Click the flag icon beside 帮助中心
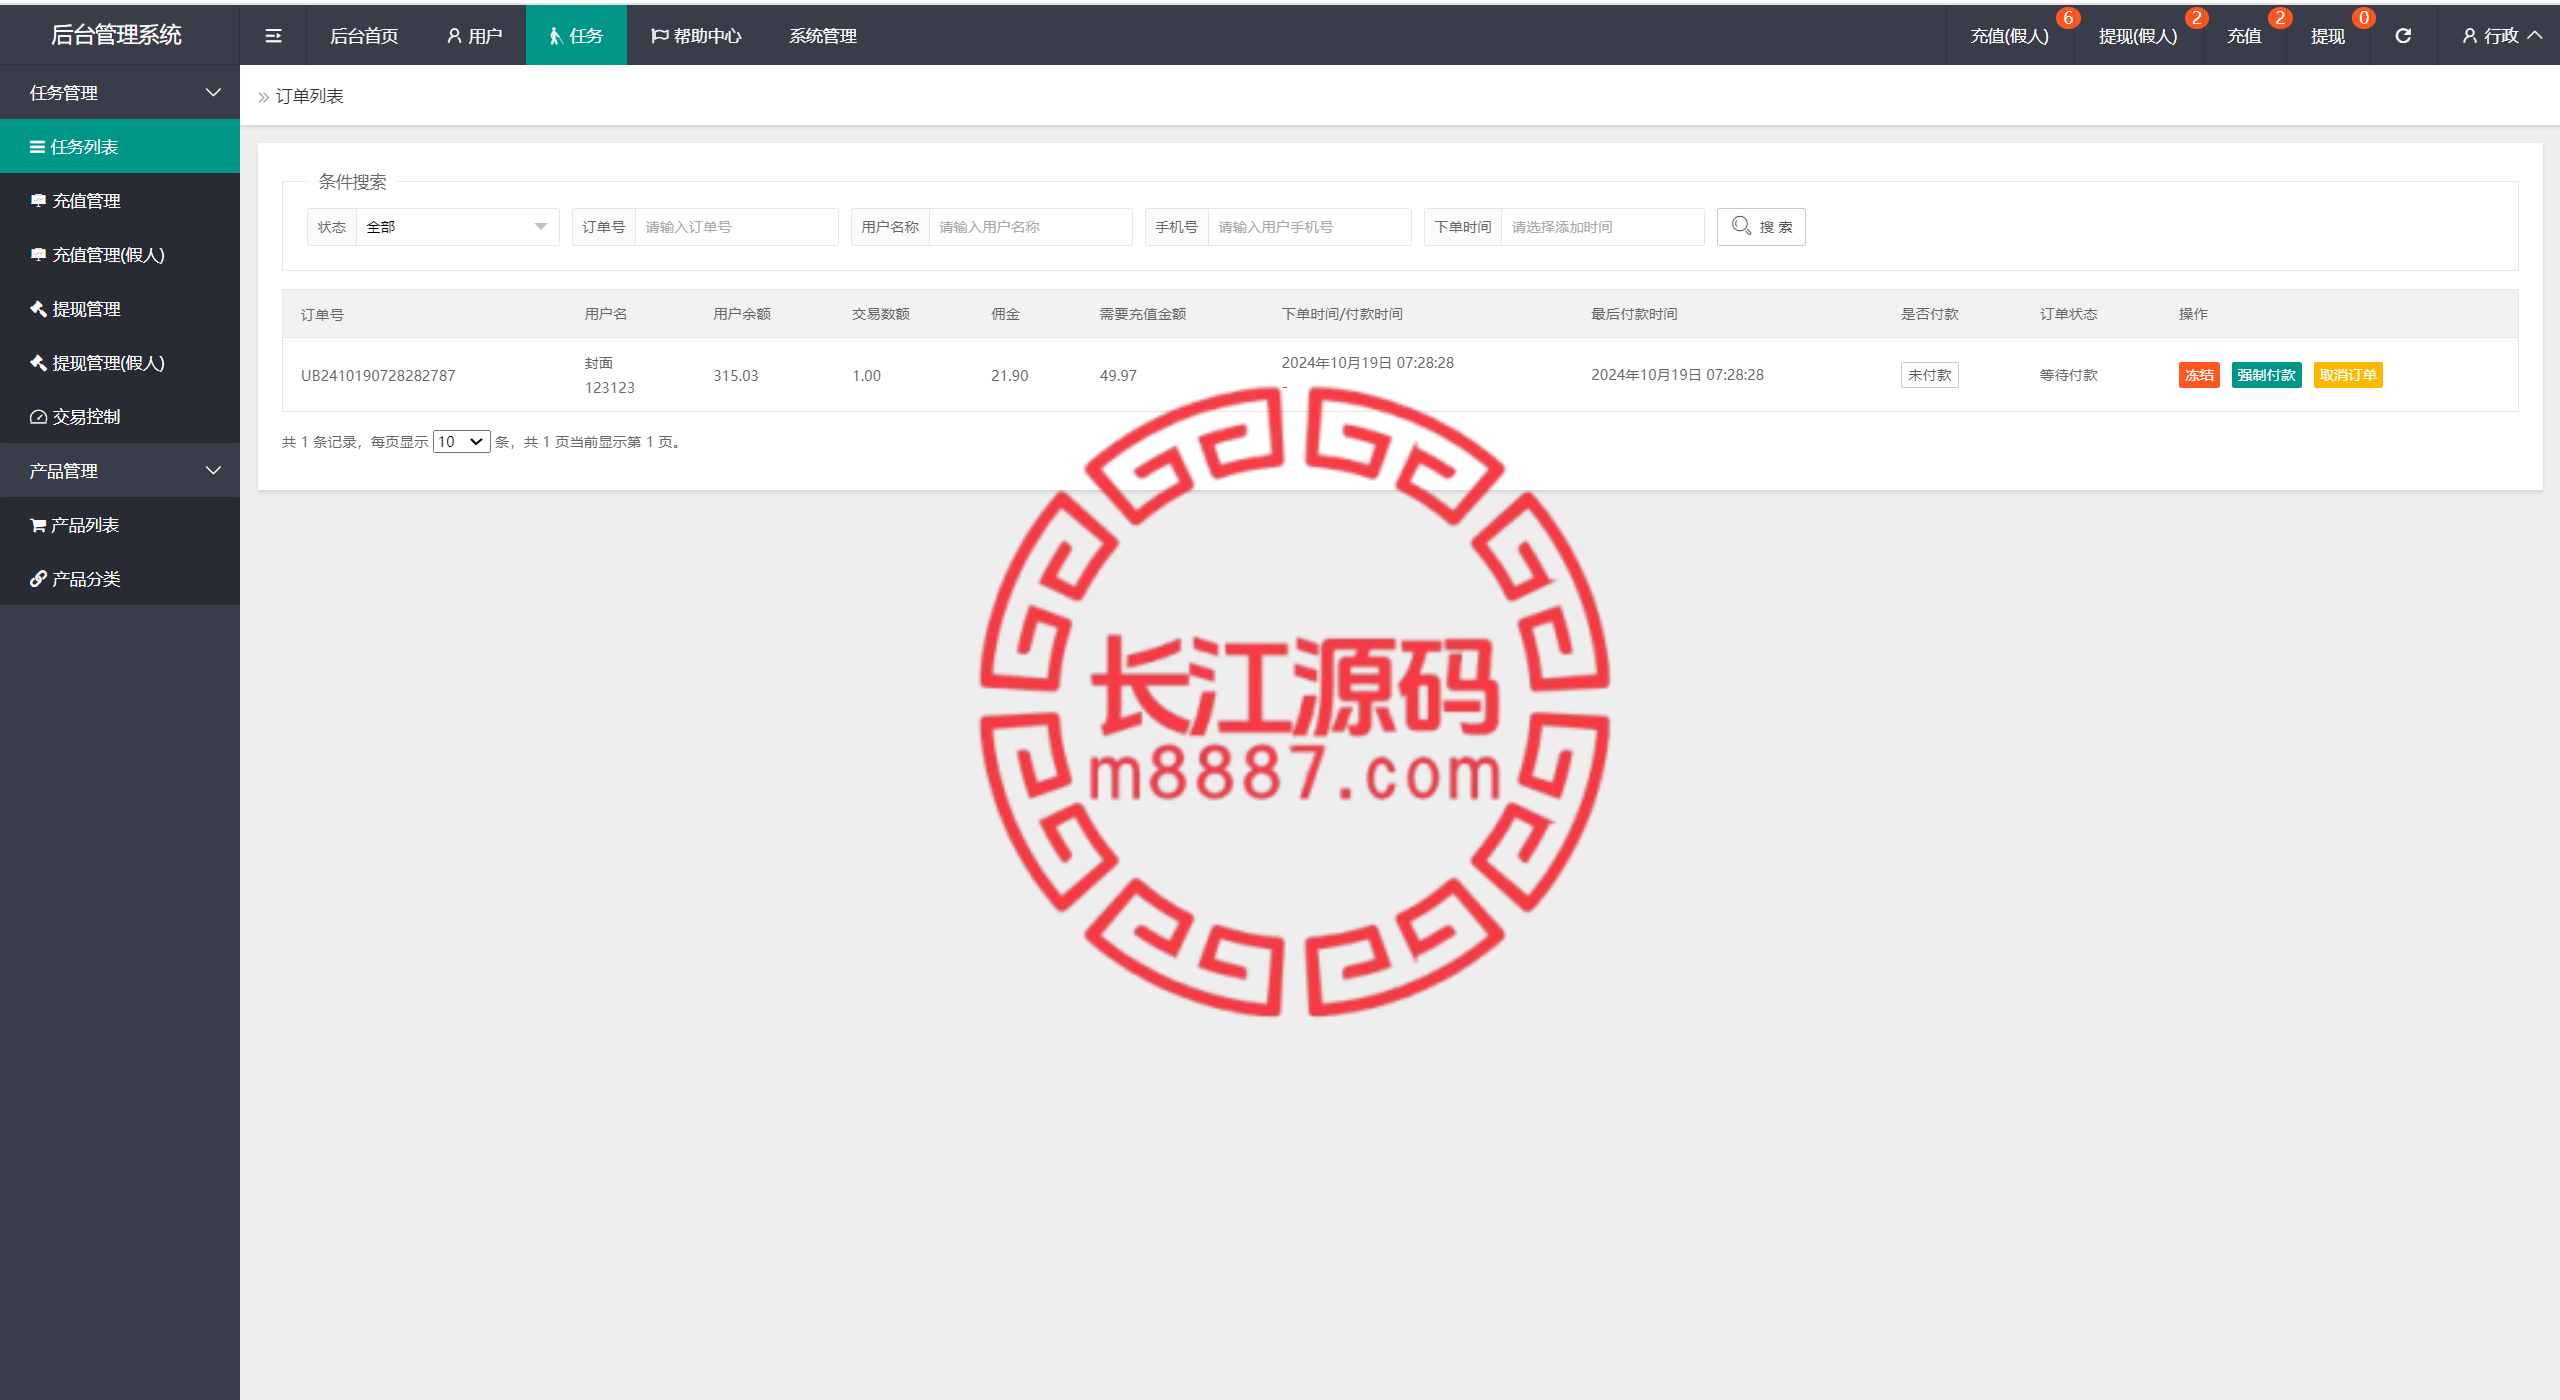The height and width of the screenshot is (1400, 2560). (659, 36)
